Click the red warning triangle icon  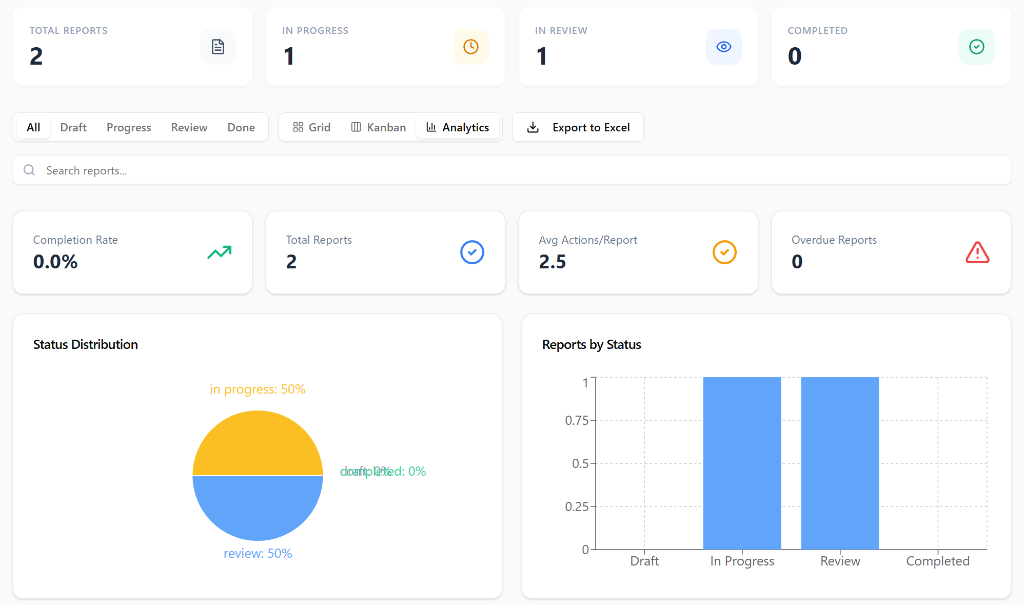977,252
